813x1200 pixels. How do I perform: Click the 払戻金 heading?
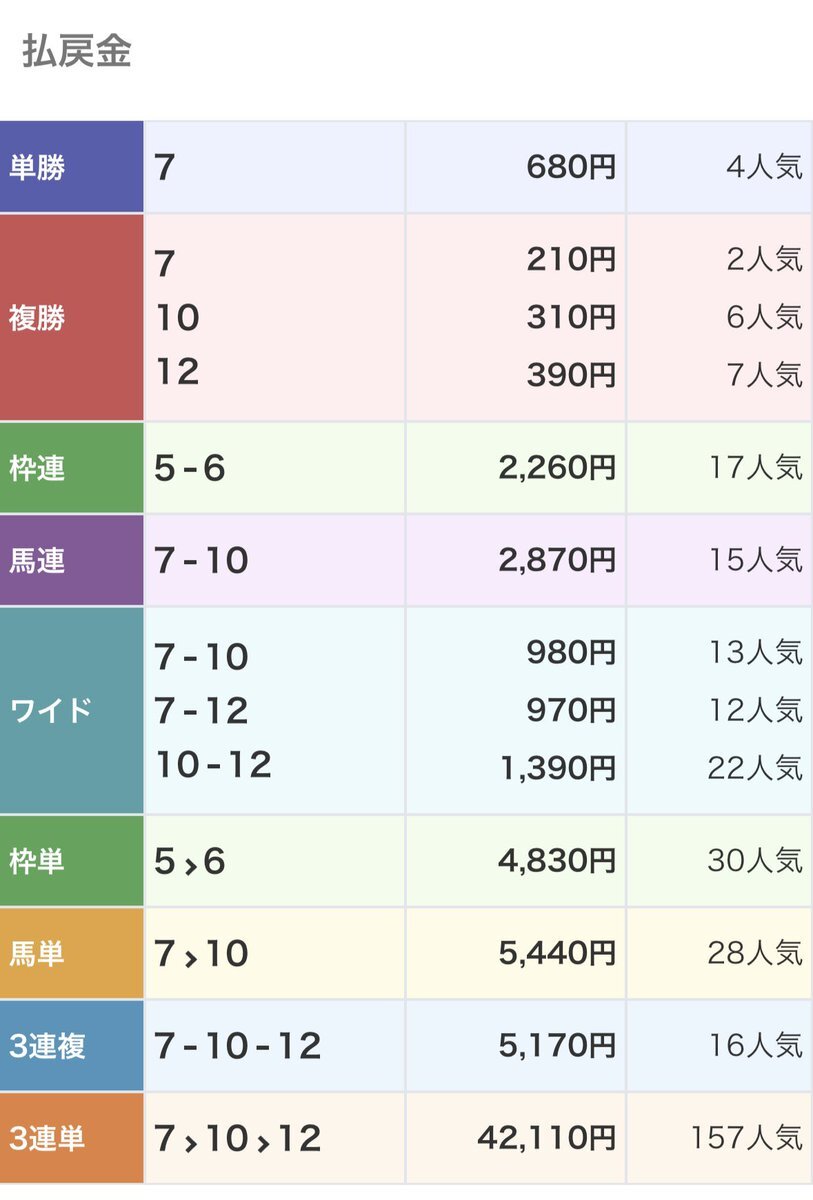(x=76, y=52)
